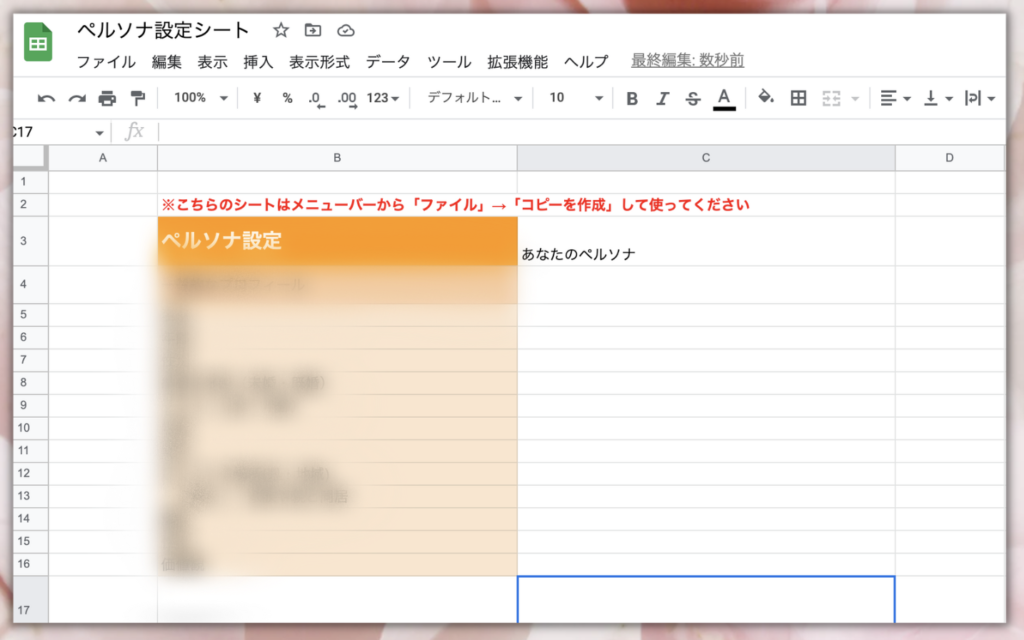Click the move-to-folder icon

pyautogui.click(x=313, y=30)
